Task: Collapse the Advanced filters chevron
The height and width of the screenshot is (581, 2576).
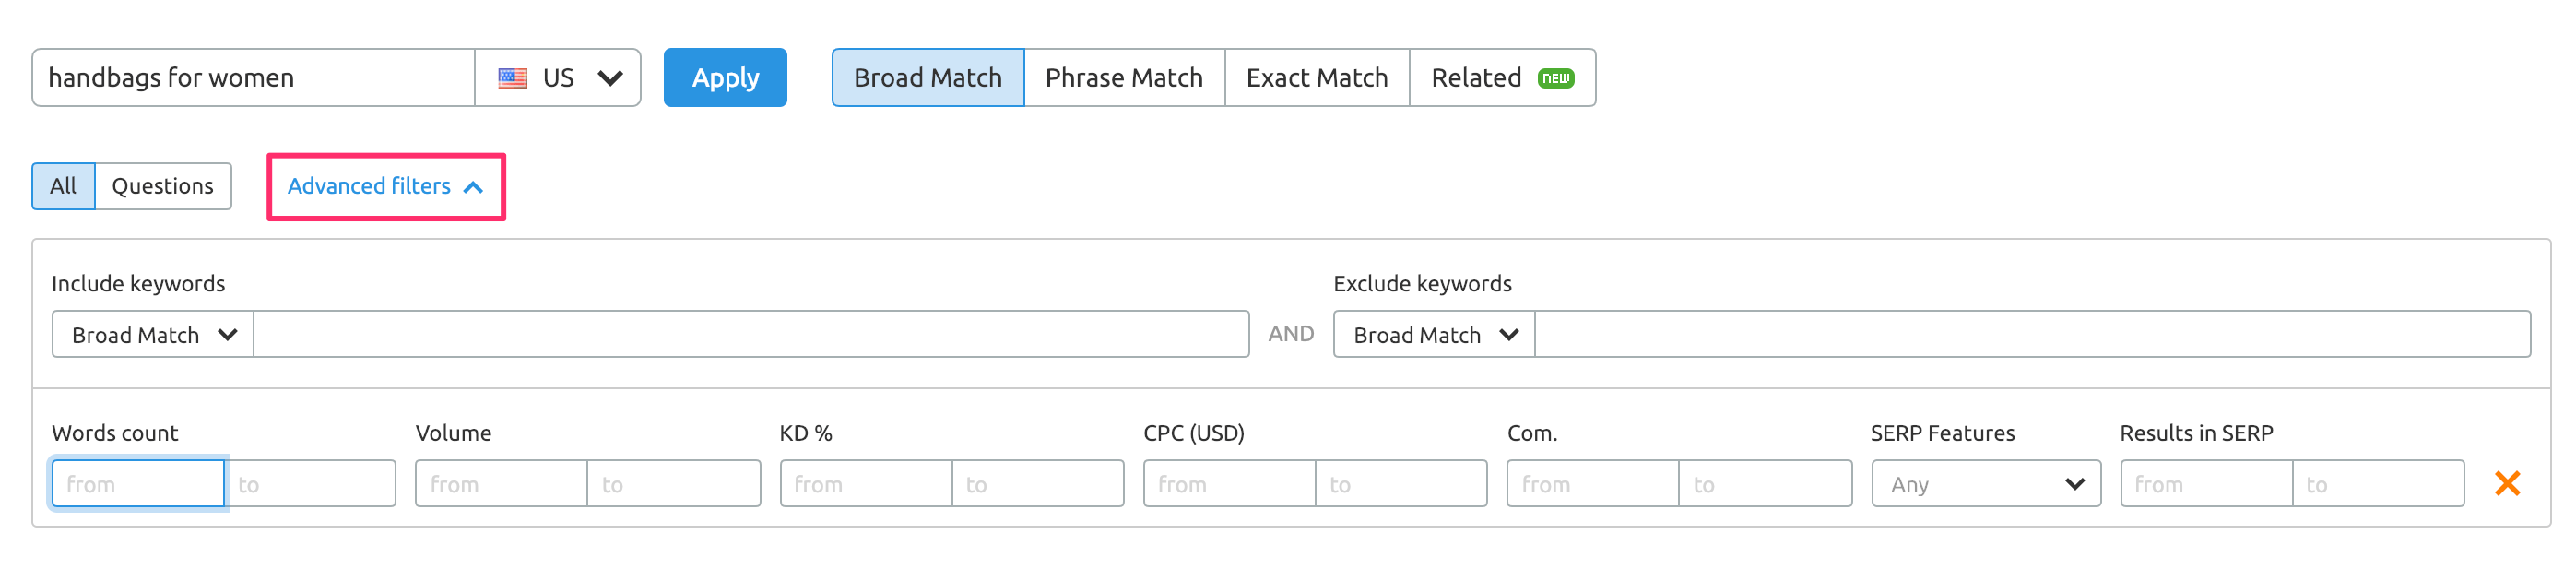Action: (x=474, y=187)
